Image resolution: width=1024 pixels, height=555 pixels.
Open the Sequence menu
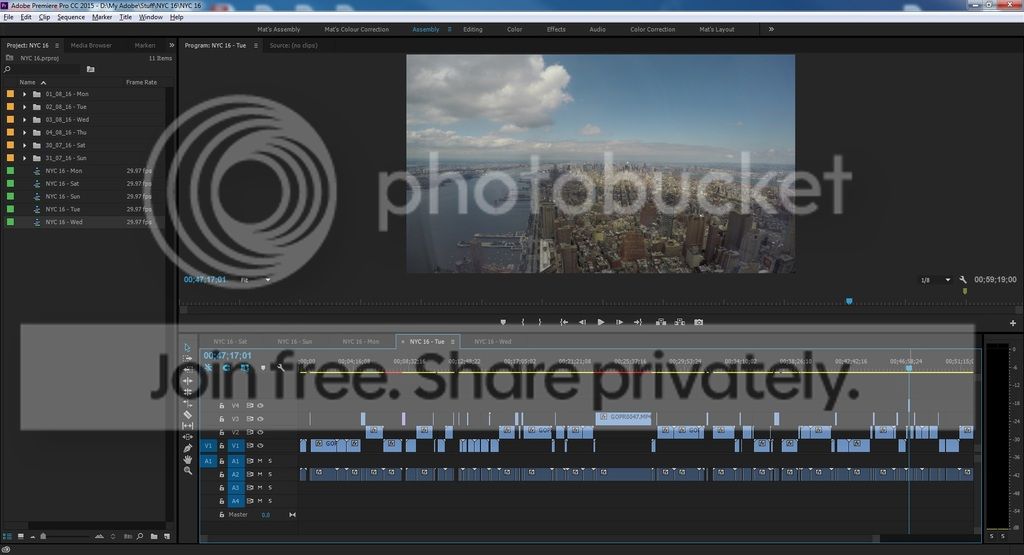[x=71, y=17]
